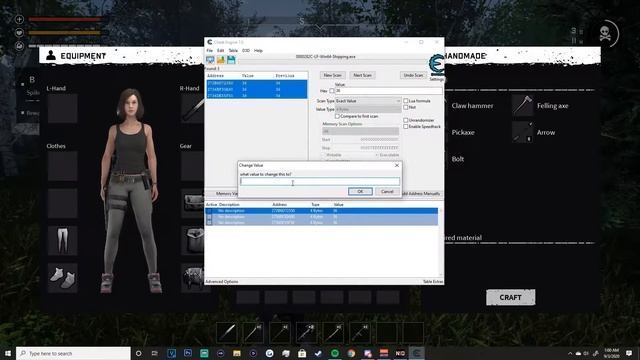
Task: Enable the Unrandomizer checkbox
Action: click(x=406, y=120)
